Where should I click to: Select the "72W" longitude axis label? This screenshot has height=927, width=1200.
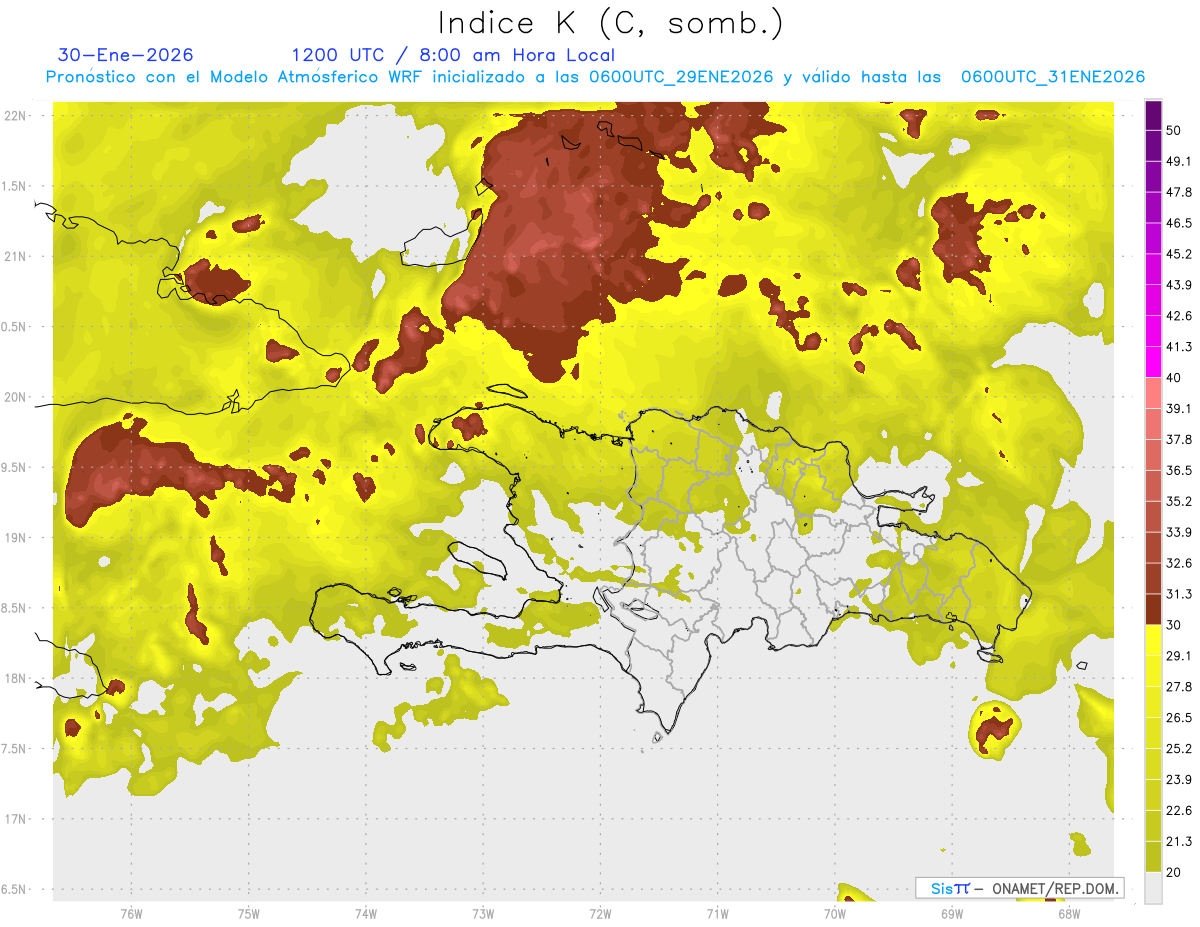point(600,913)
